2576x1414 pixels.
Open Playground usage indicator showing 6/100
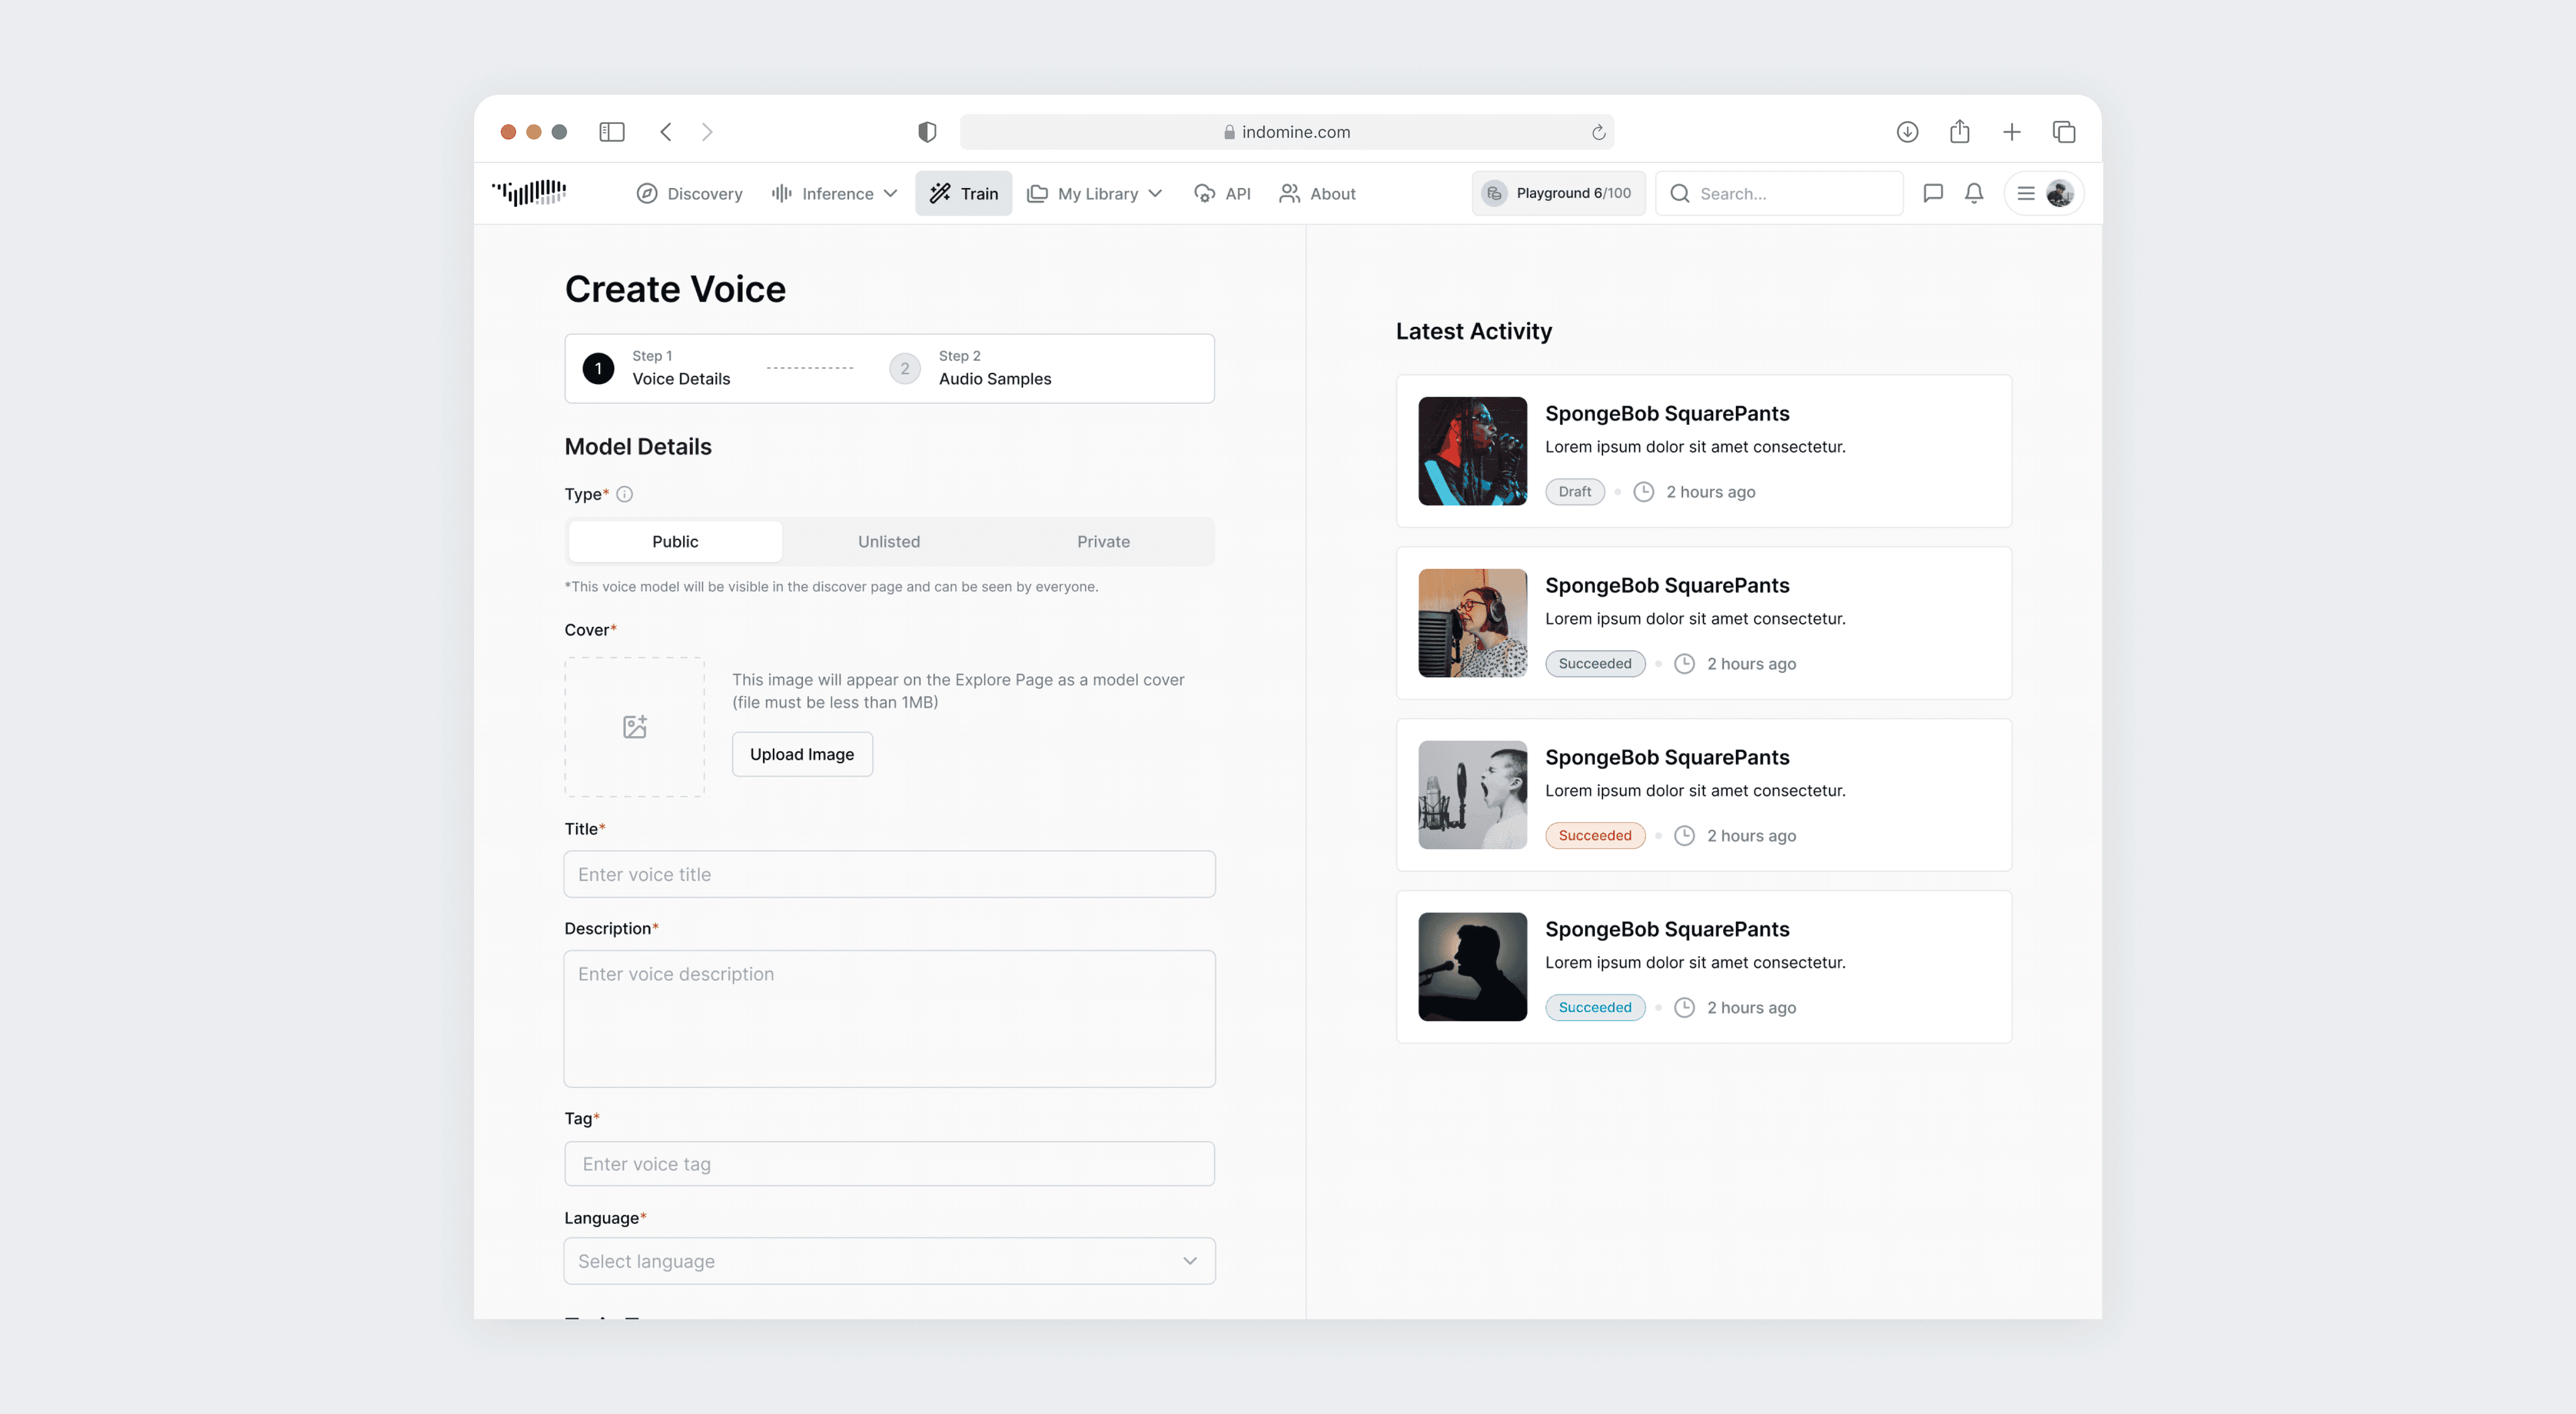1557,193
